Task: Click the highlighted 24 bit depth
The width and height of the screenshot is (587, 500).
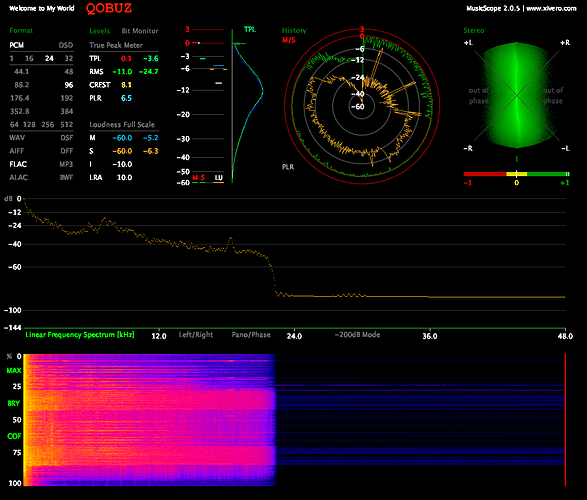Action: (x=49, y=58)
